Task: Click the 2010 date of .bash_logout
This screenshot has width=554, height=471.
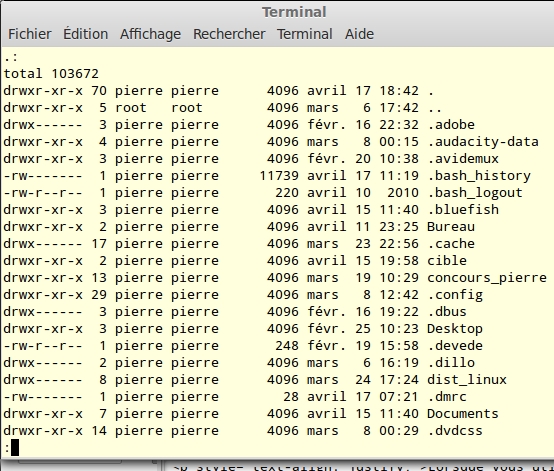Action: (x=403, y=193)
